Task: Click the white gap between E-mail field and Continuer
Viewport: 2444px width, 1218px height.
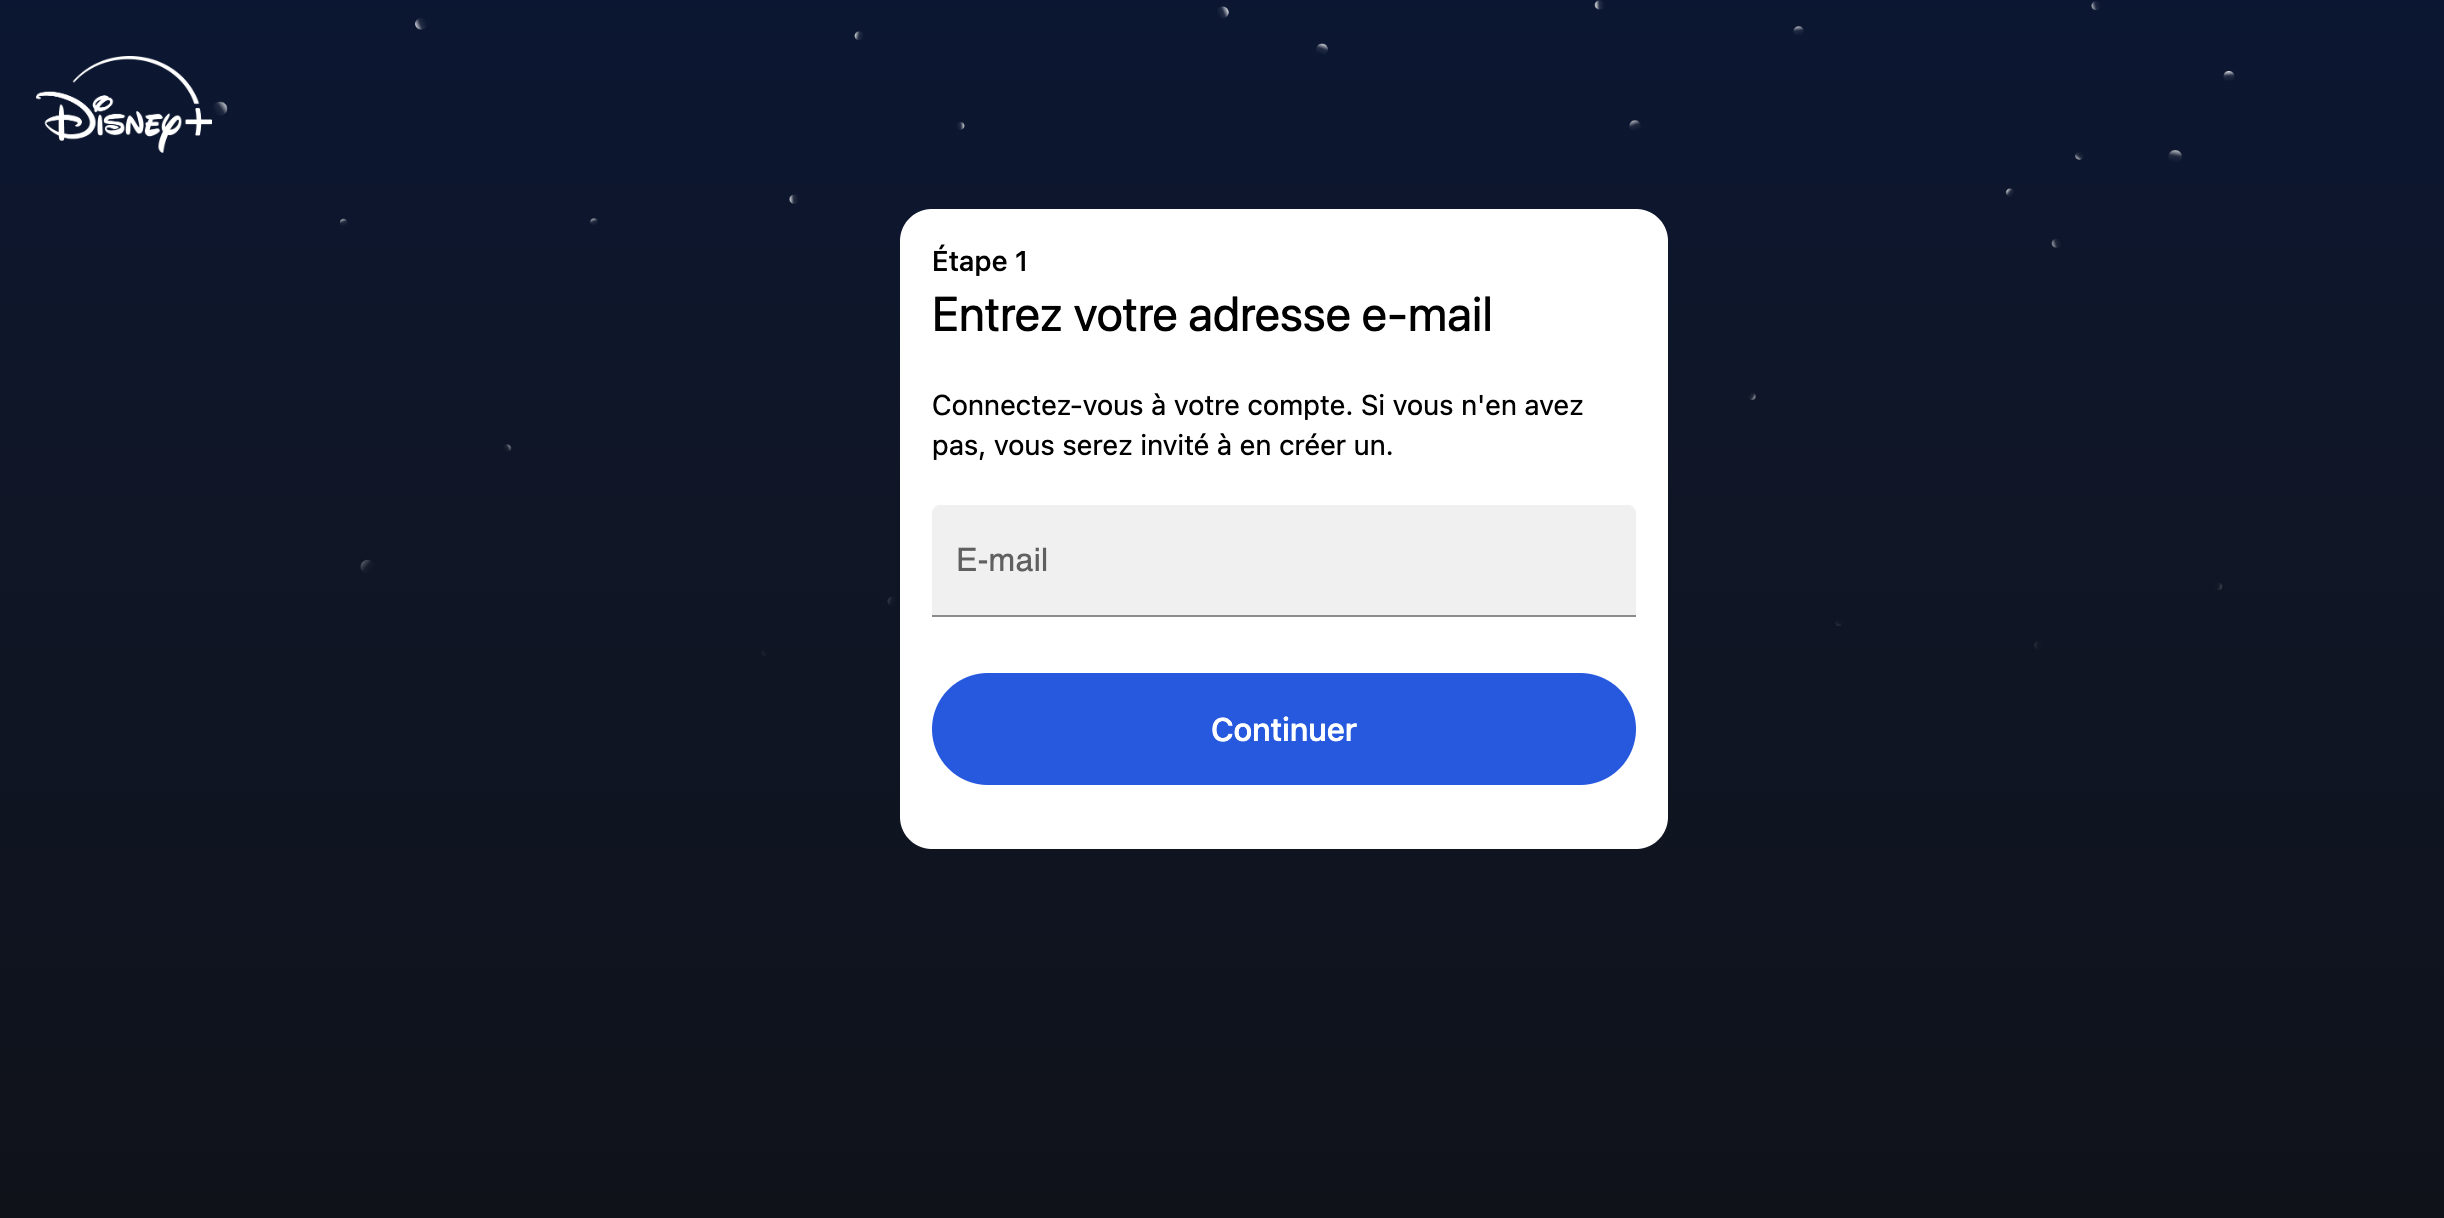Action: (1283, 645)
